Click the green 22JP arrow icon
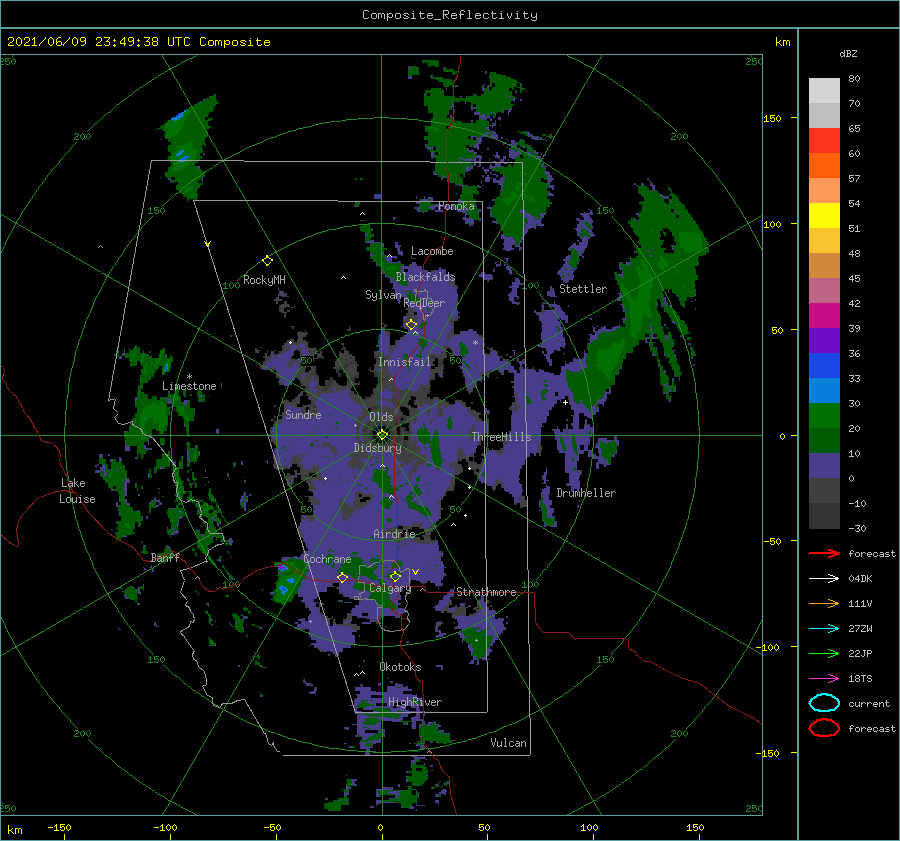Viewport: 900px width, 841px height. pos(824,653)
